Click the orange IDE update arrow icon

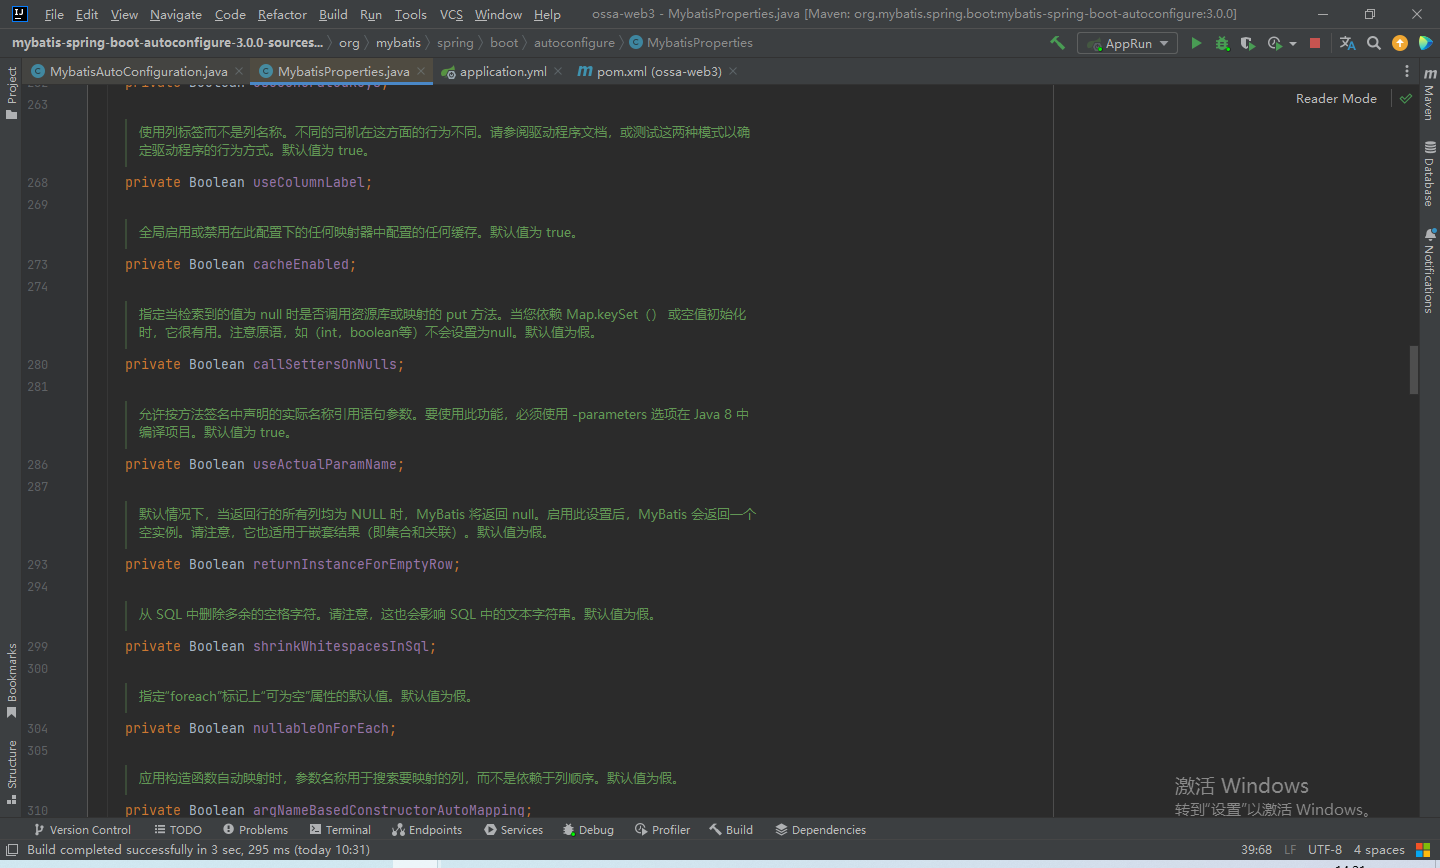point(1400,43)
